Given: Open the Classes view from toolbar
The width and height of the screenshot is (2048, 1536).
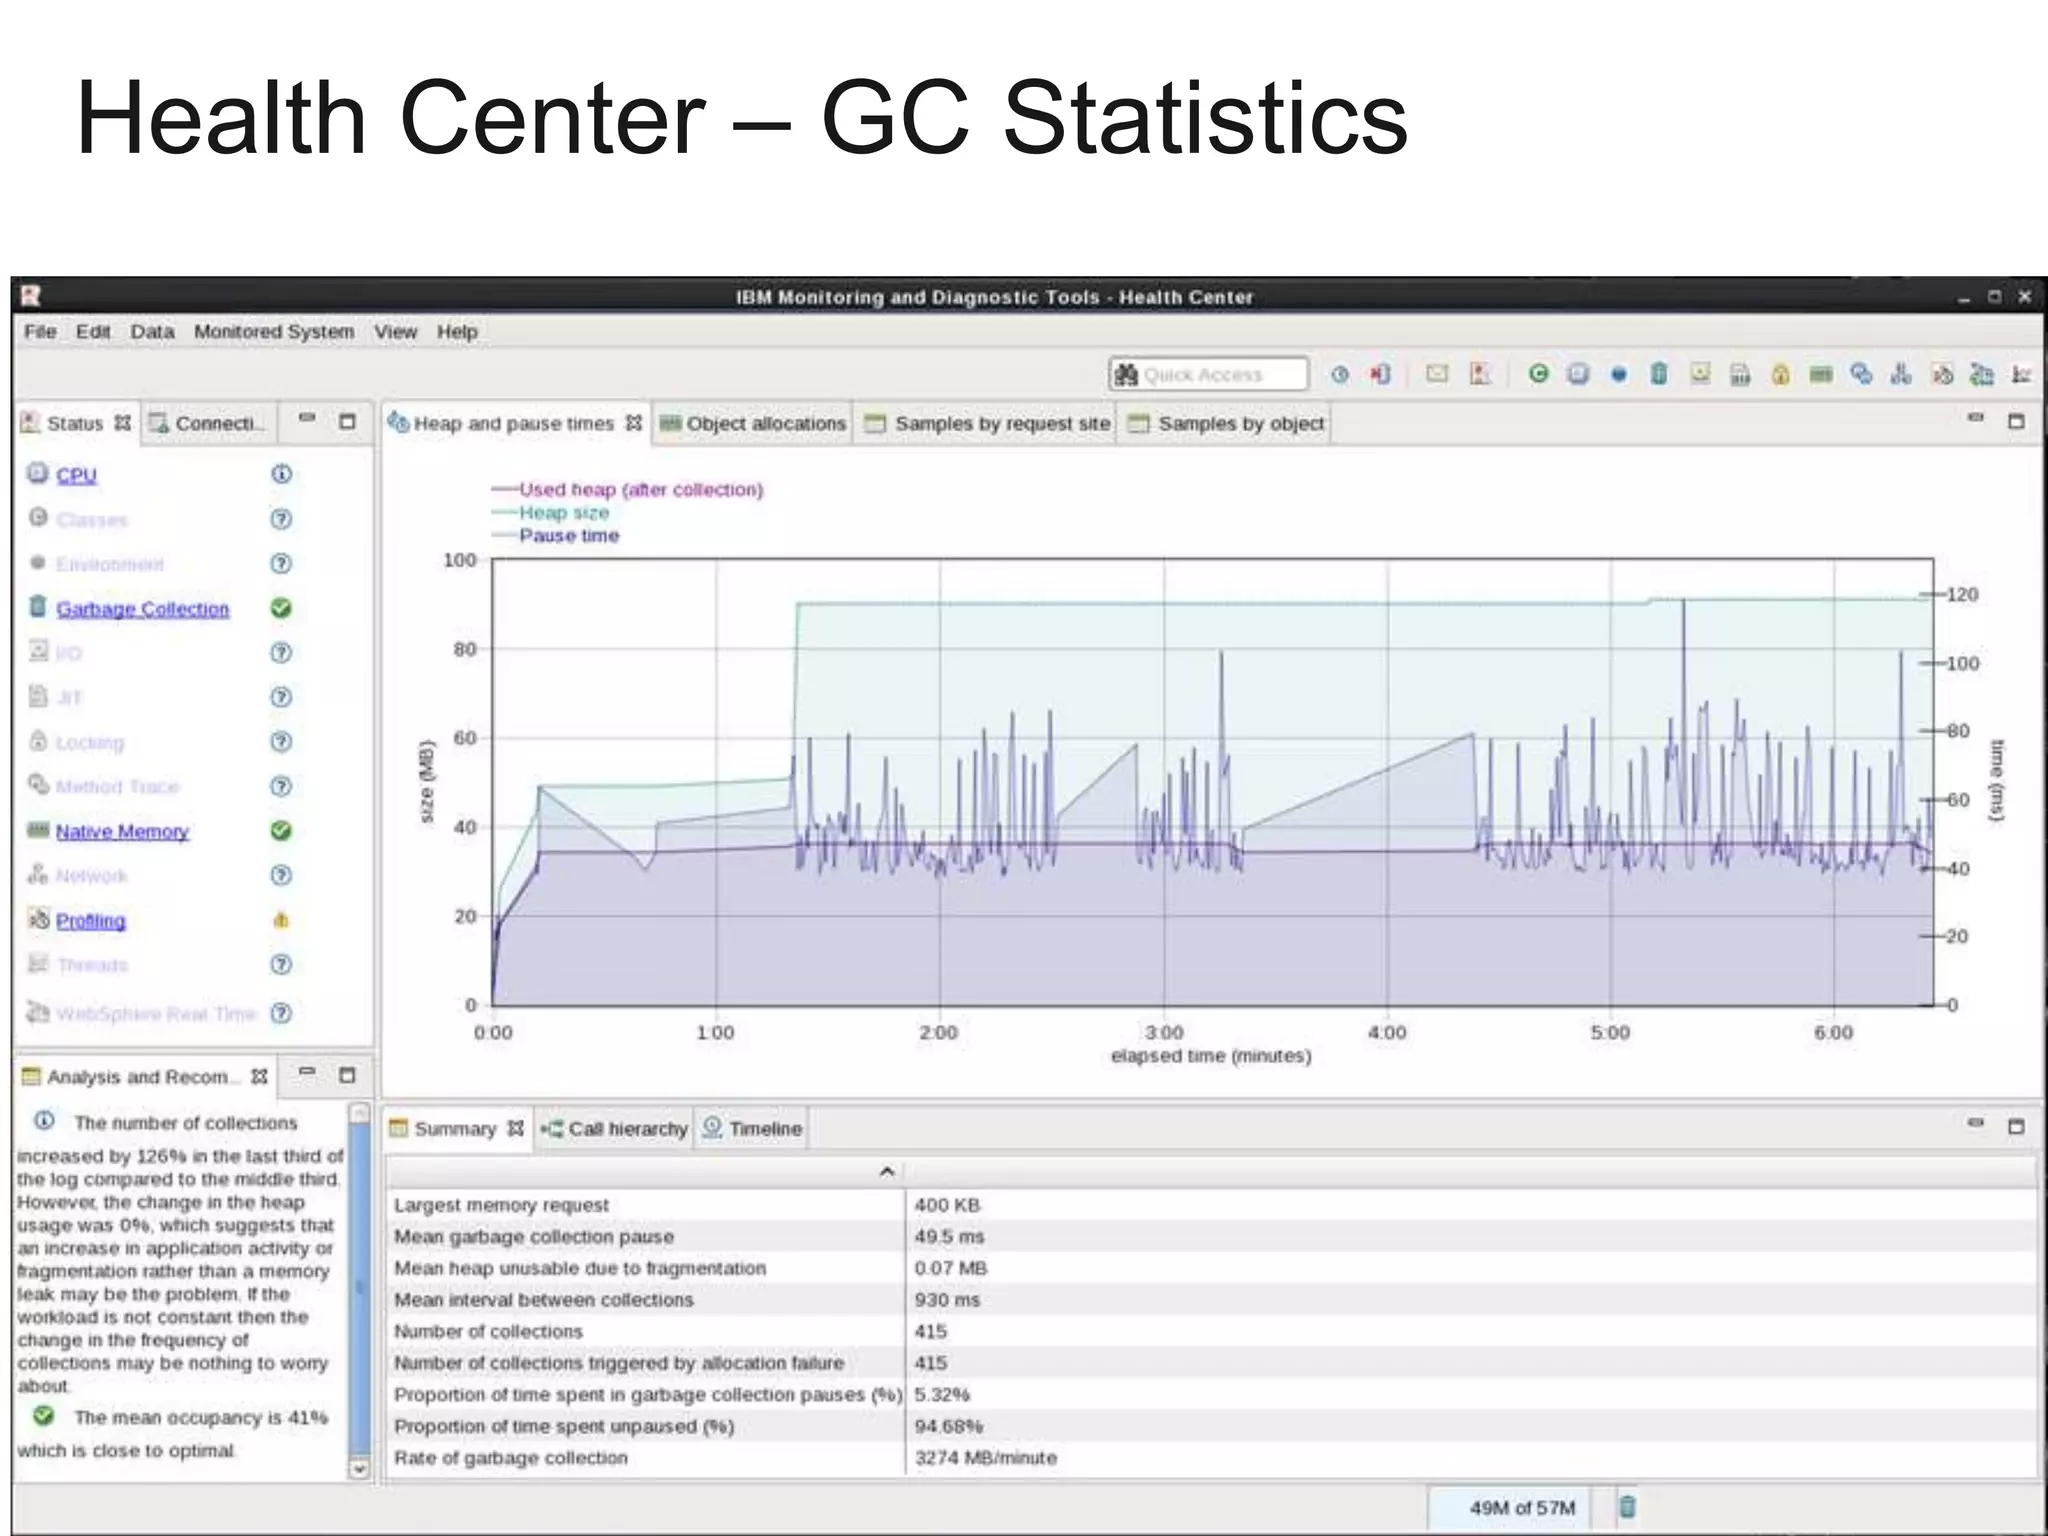Looking at the screenshot, I should [1539, 374].
